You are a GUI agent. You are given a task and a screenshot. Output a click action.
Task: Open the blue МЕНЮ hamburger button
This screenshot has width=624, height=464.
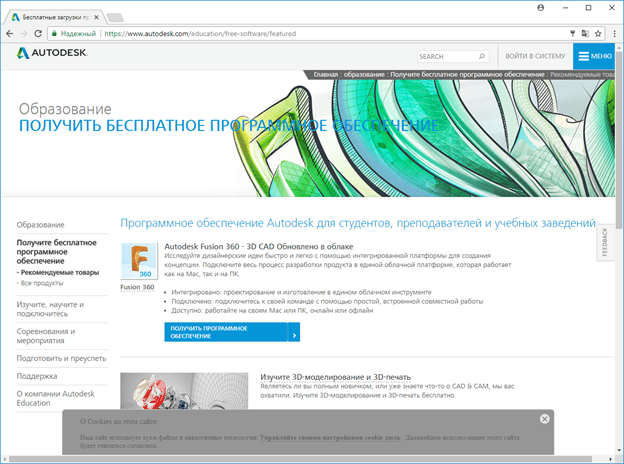(595, 56)
